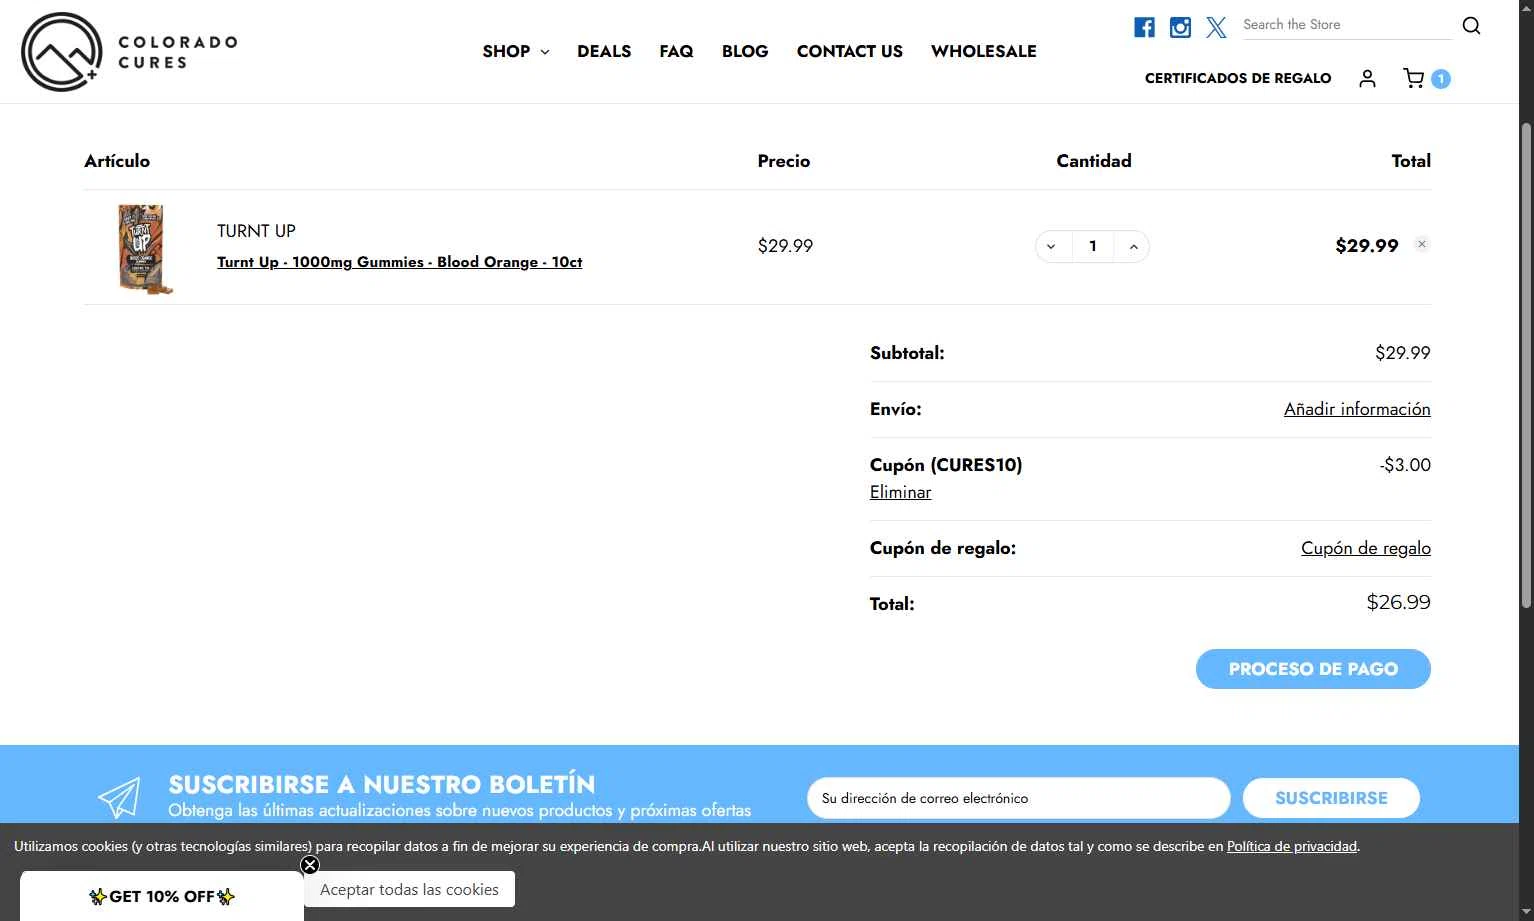Open the Política de privacidad link
The image size is (1534, 921).
point(1292,846)
